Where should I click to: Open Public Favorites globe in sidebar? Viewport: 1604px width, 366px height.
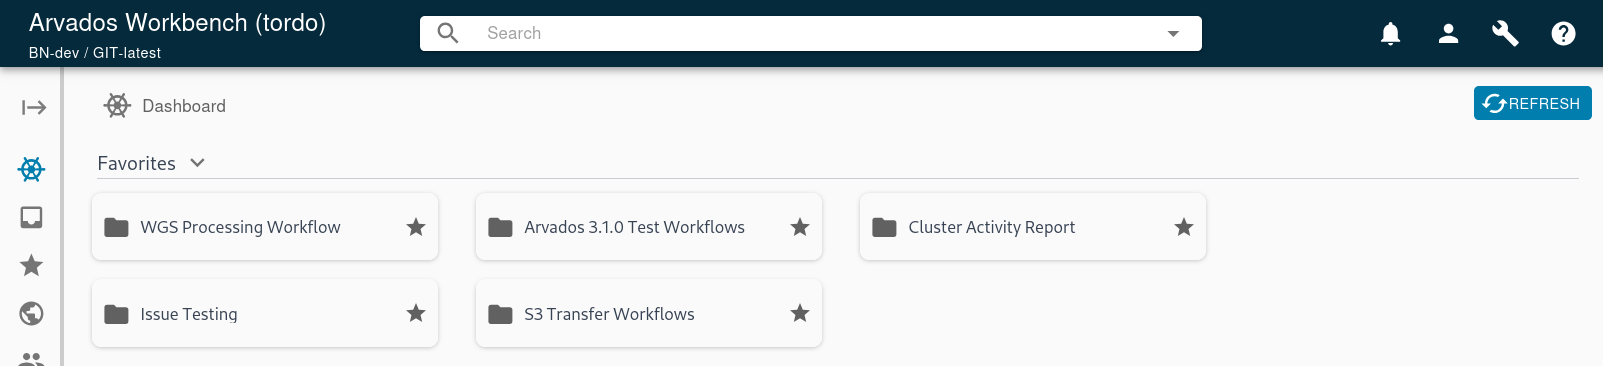32,313
